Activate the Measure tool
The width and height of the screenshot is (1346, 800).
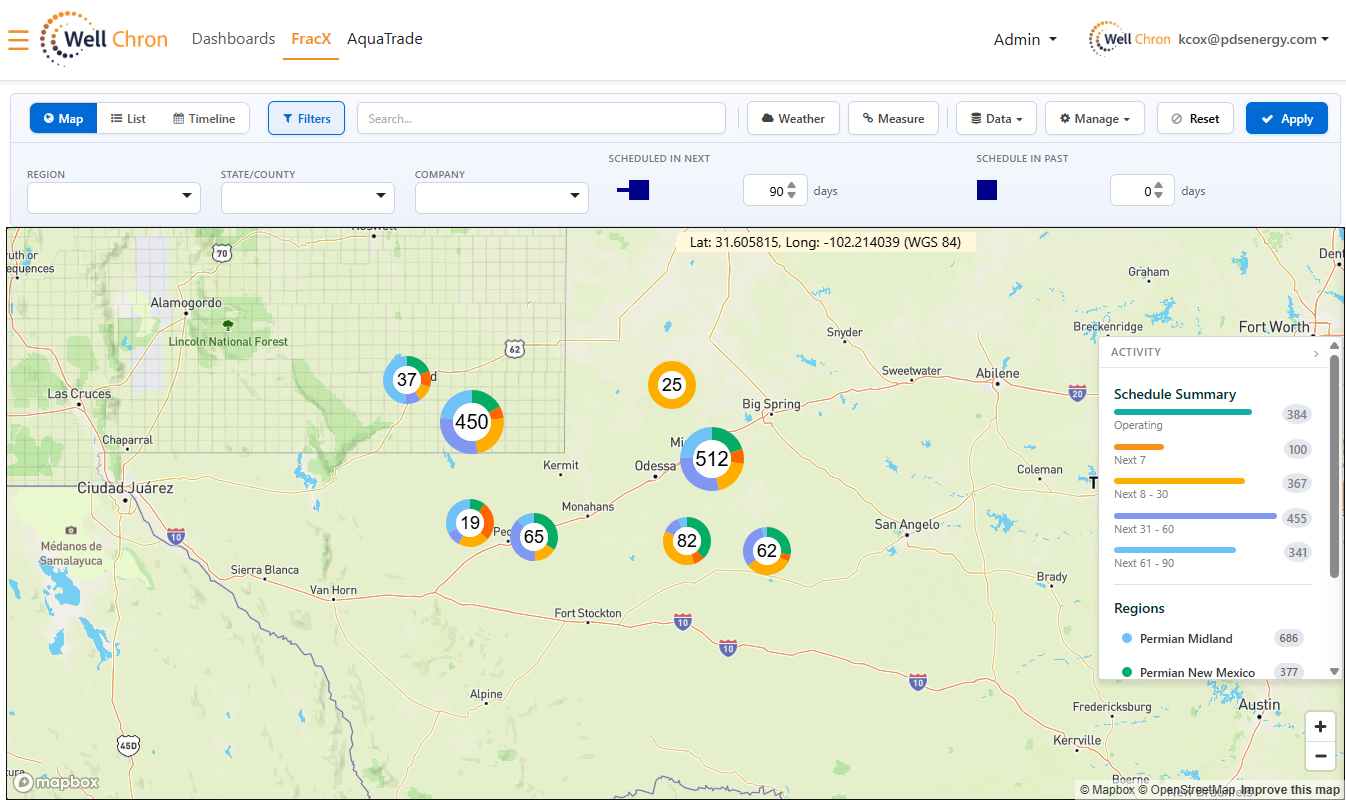coord(894,118)
